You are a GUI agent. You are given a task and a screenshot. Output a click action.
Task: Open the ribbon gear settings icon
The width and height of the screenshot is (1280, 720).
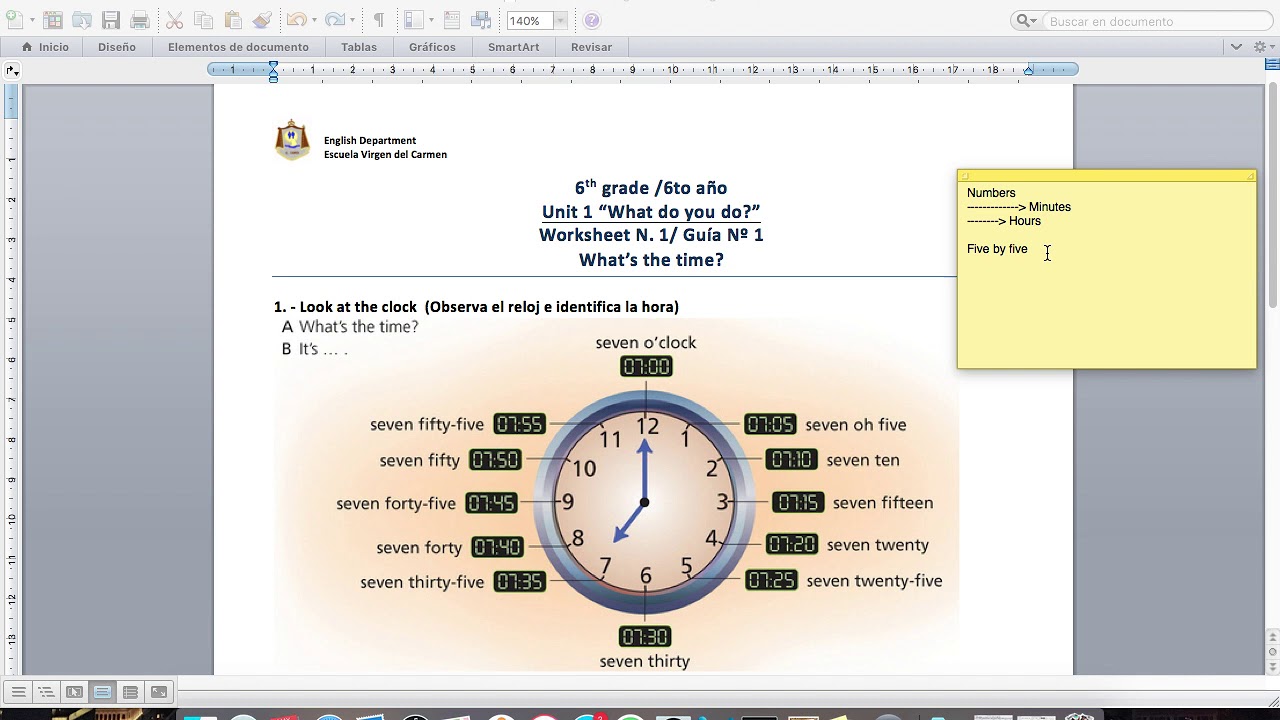pos(1260,46)
